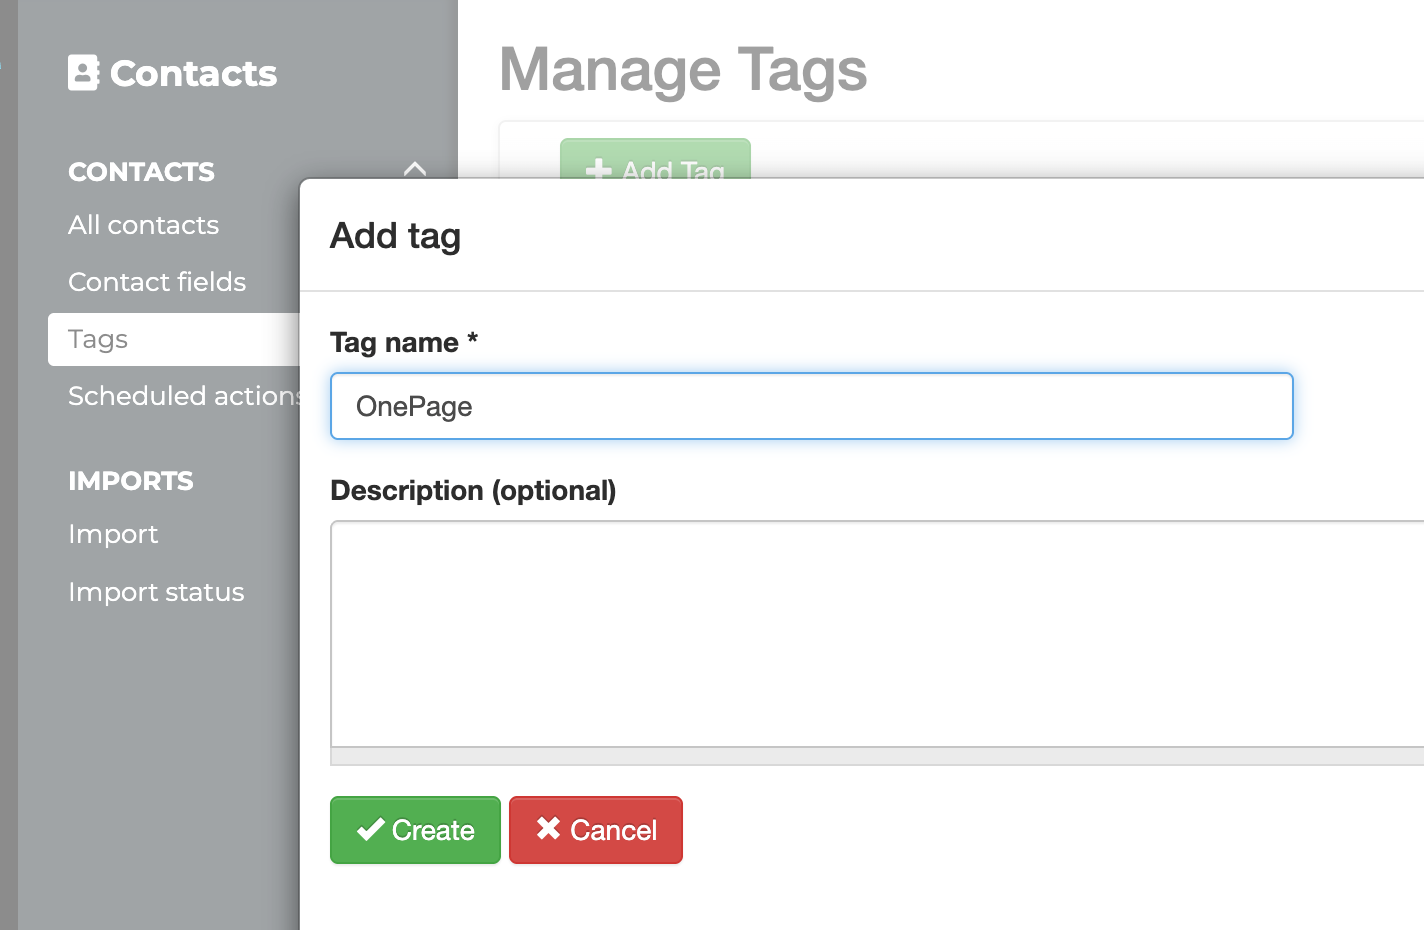Go to Contact fields
Image resolution: width=1424 pixels, height=930 pixels.
(157, 282)
